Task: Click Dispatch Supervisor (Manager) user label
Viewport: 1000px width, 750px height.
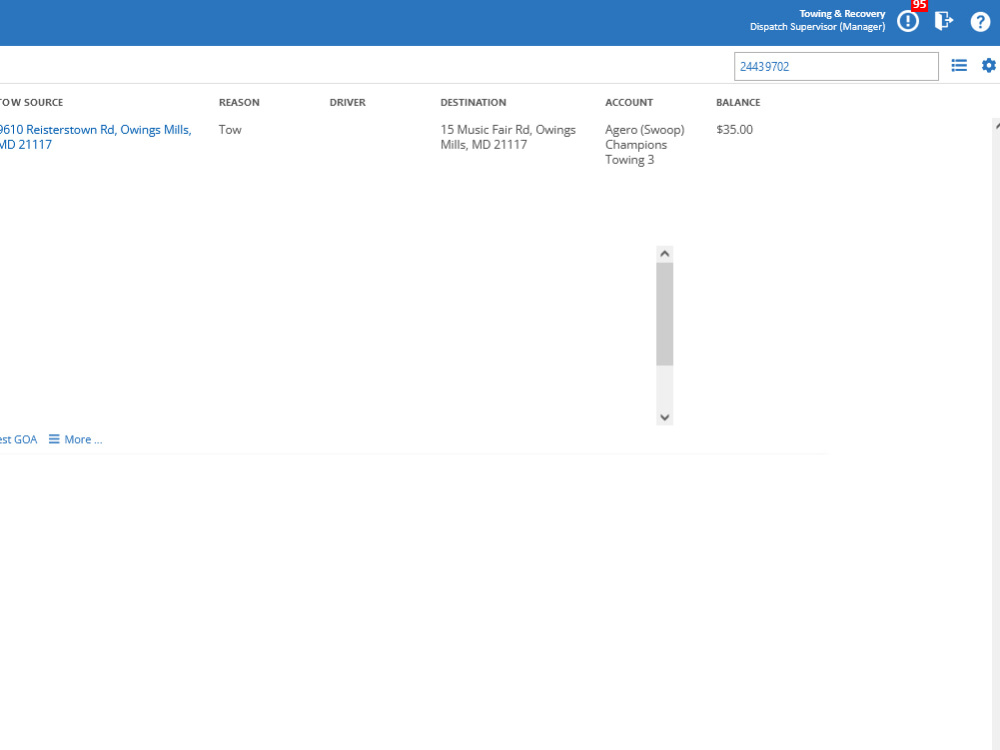Action: [x=818, y=27]
